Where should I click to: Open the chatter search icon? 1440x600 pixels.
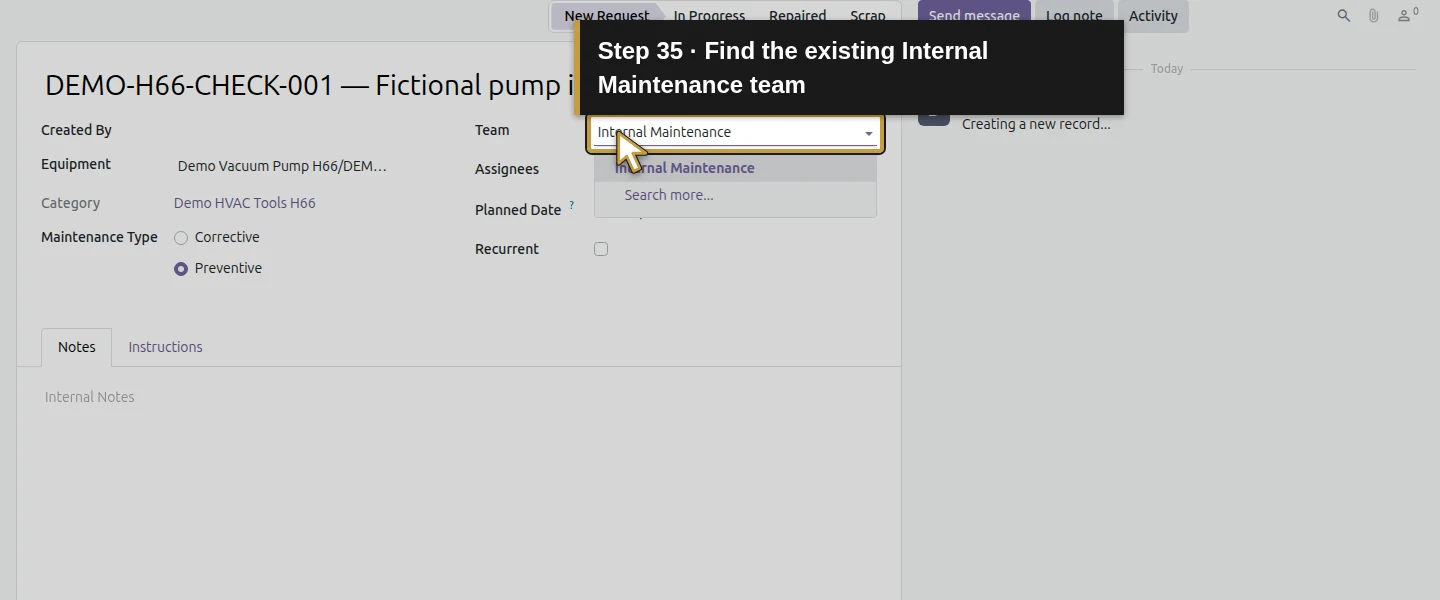tap(1344, 16)
